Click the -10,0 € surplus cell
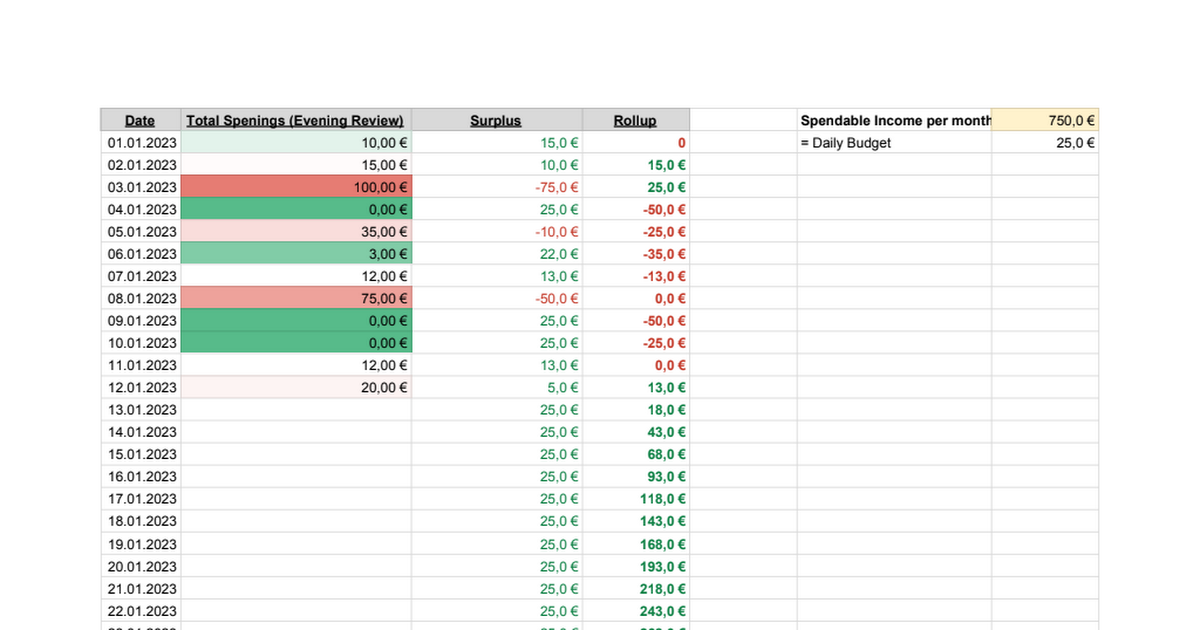Viewport: 1200px width, 630px height. click(x=496, y=232)
